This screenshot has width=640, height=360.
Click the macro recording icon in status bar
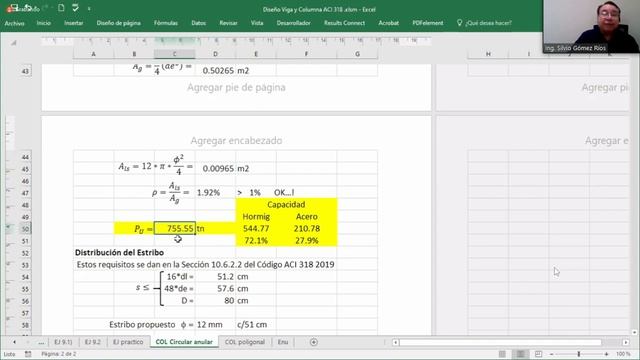(28, 354)
